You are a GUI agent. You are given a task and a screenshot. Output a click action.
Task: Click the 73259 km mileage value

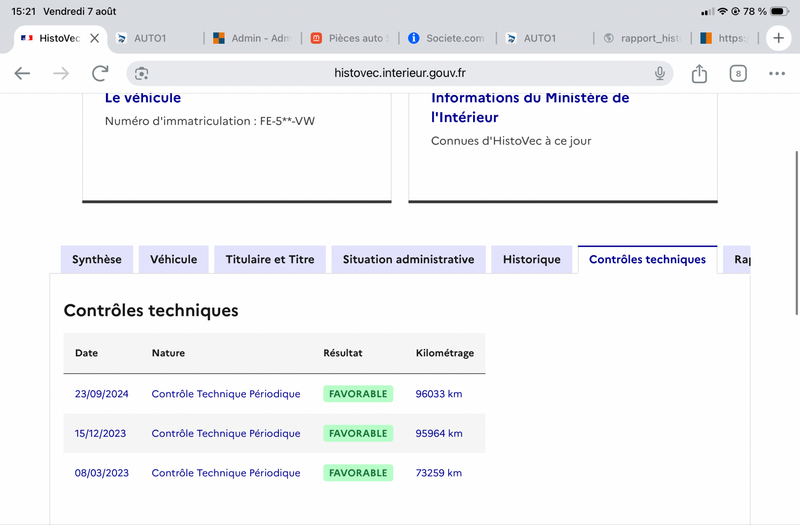coord(439,473)
